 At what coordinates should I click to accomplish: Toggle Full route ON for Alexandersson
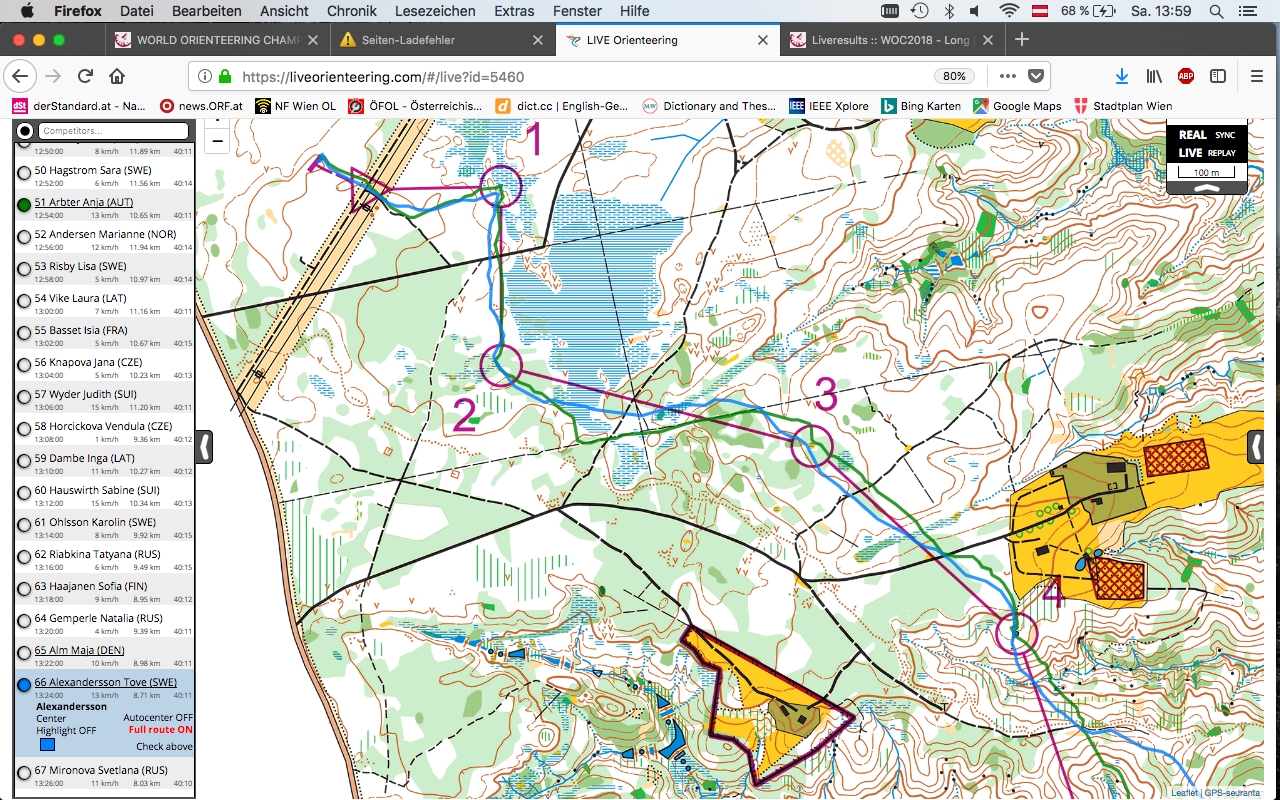[x=160, y=730]
